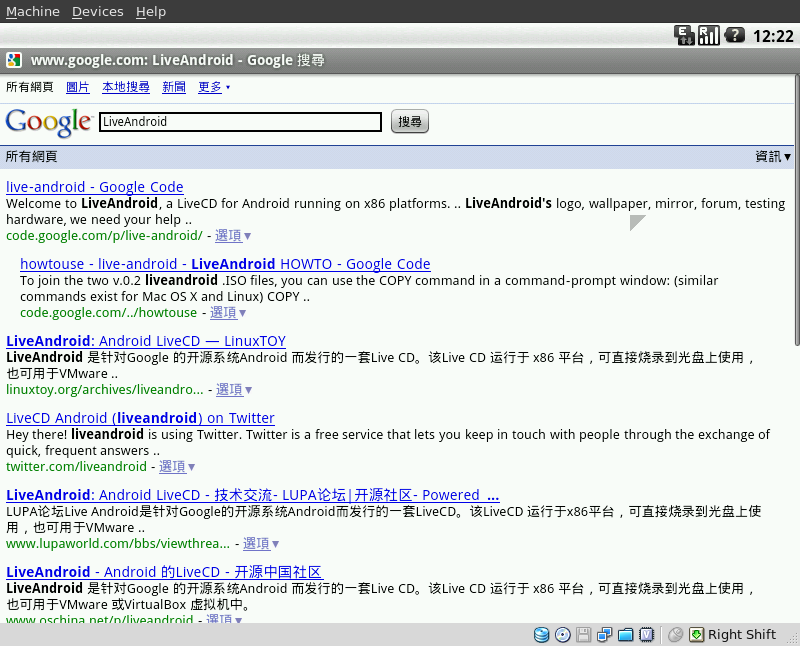Screen dimensions: 800x646
Task: Click the signal strength status icon
Action: tap(708, 35)
